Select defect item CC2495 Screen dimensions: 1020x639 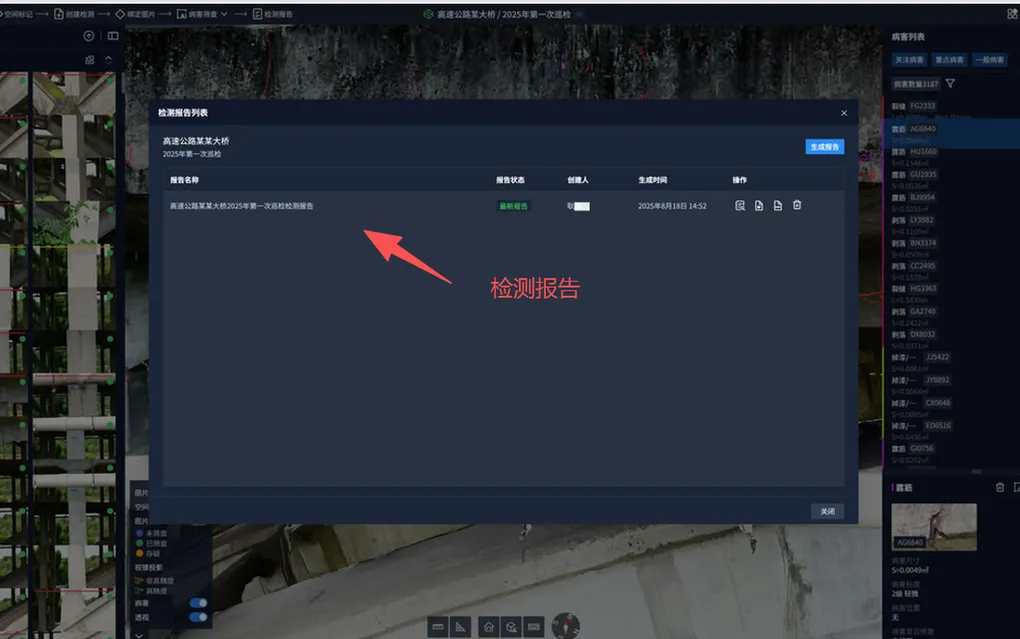pos(922,265)
